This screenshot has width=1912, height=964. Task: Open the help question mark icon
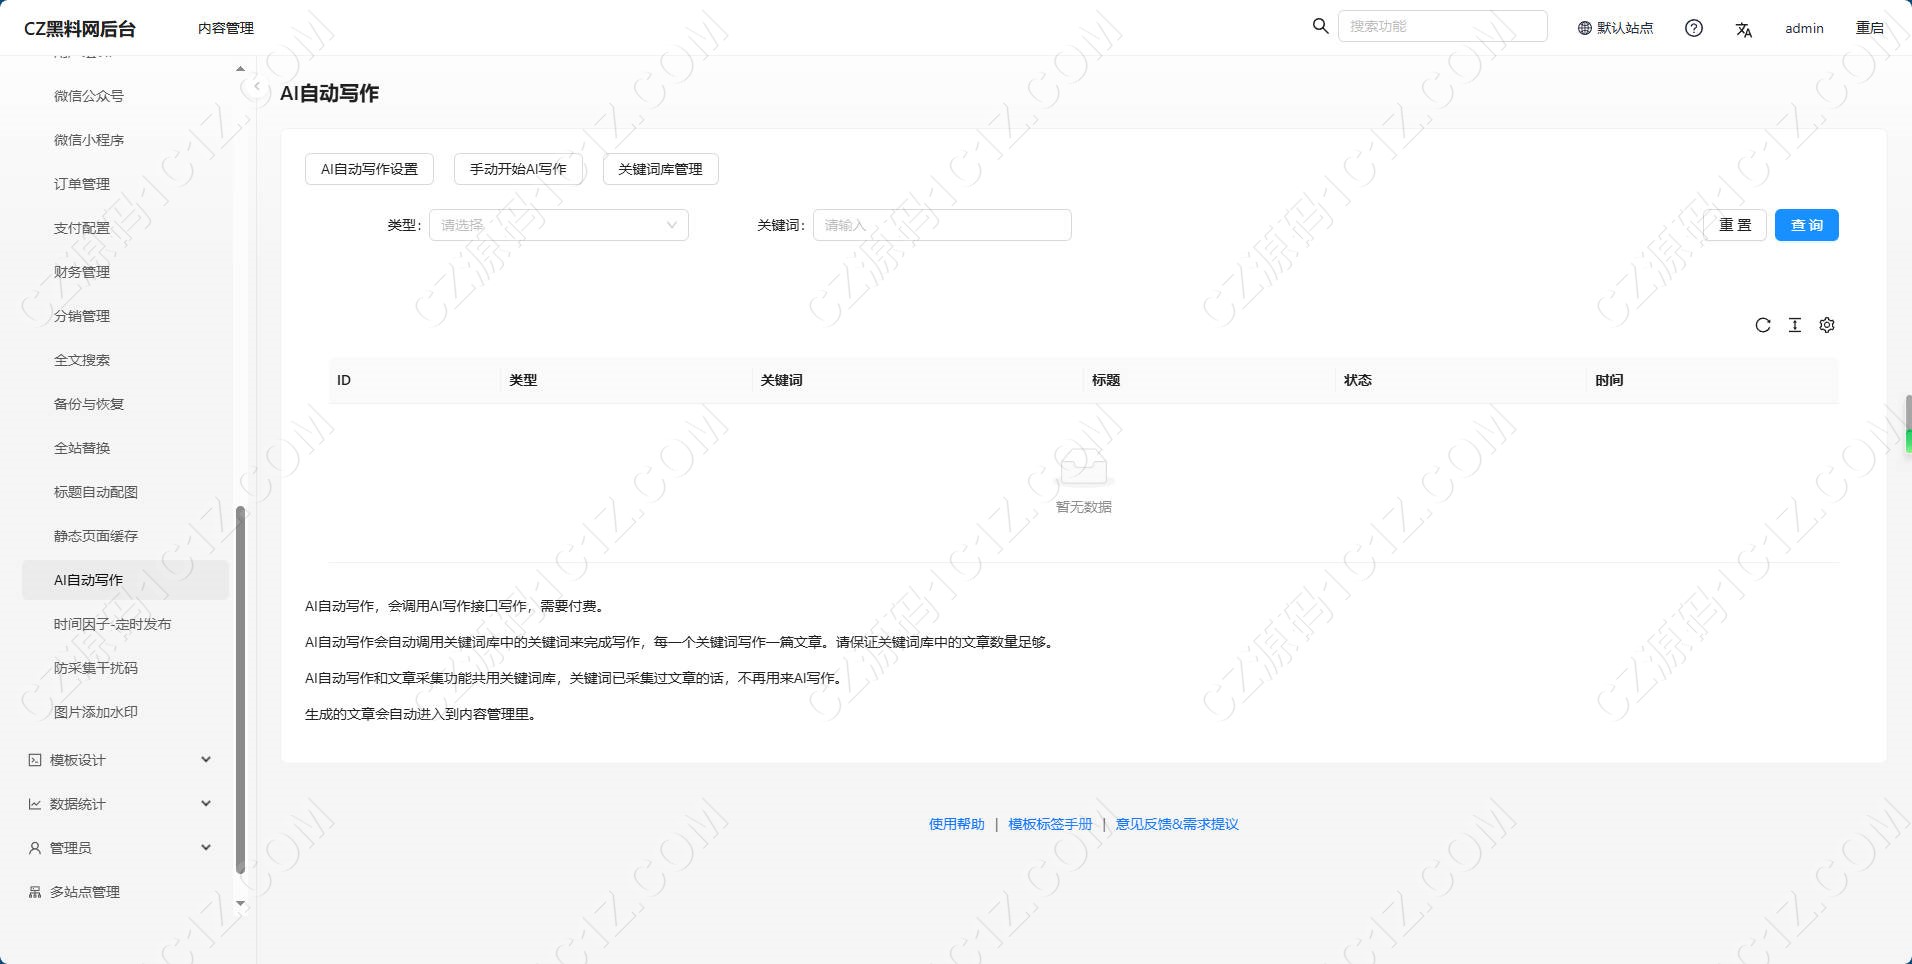pos(1693,28)
